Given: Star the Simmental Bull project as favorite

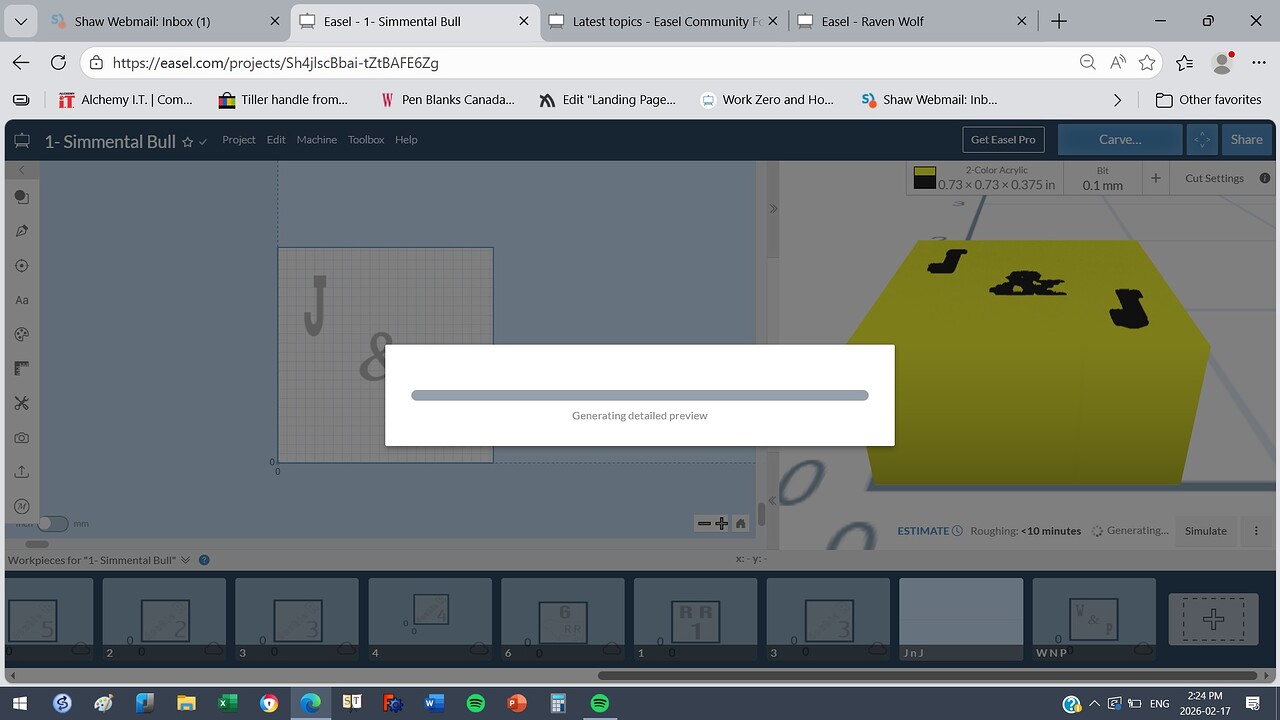Looking at the screenshot, I should click(186, 141).
